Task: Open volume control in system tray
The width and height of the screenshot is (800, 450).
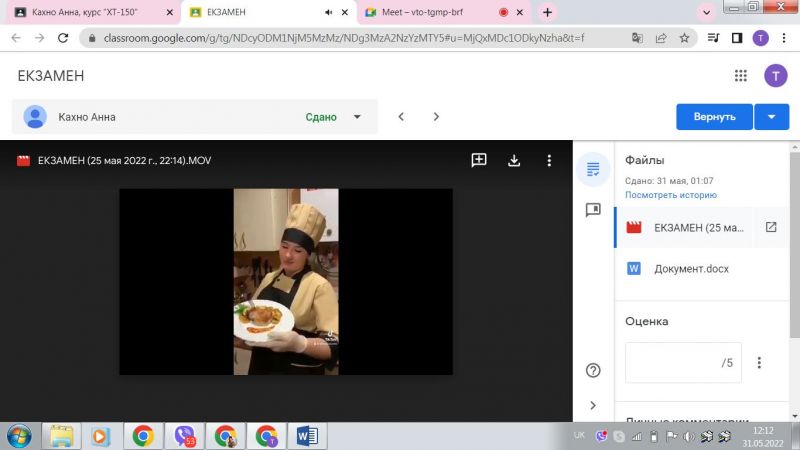Action: 688,436
